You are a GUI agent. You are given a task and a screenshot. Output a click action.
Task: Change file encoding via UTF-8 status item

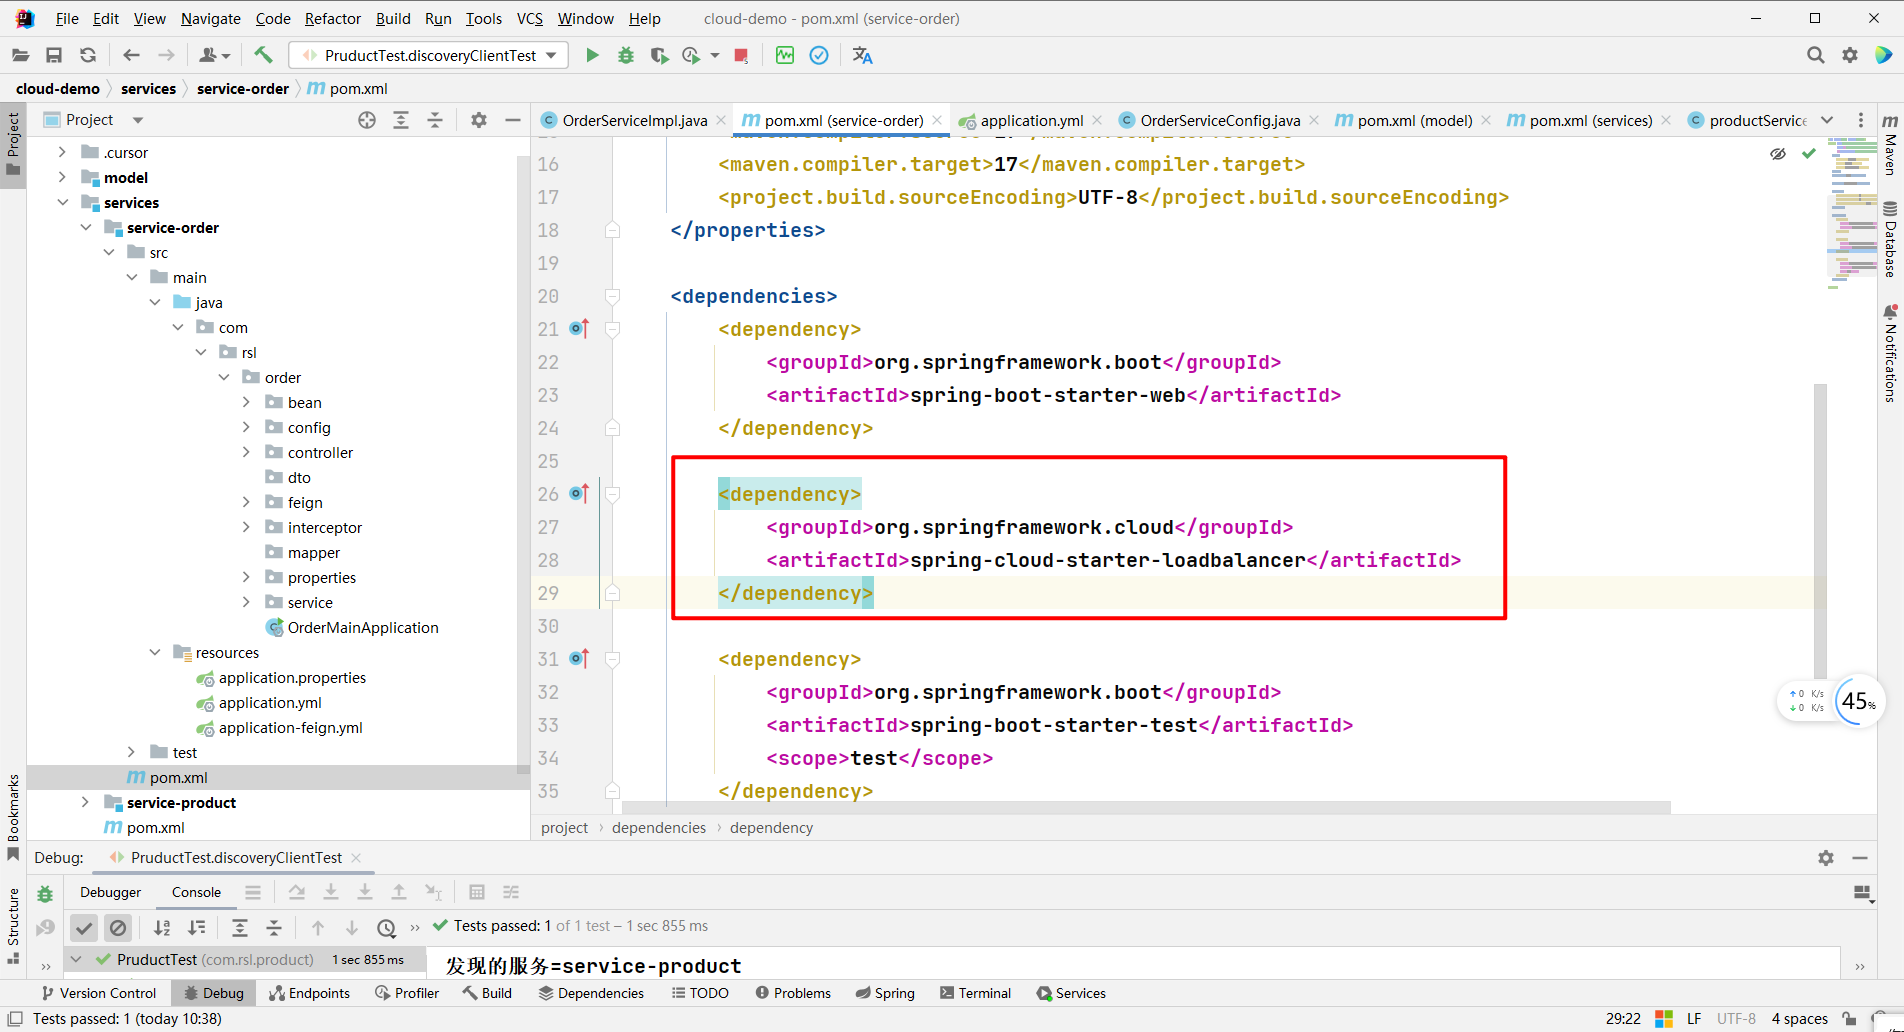(1736, 1019)
